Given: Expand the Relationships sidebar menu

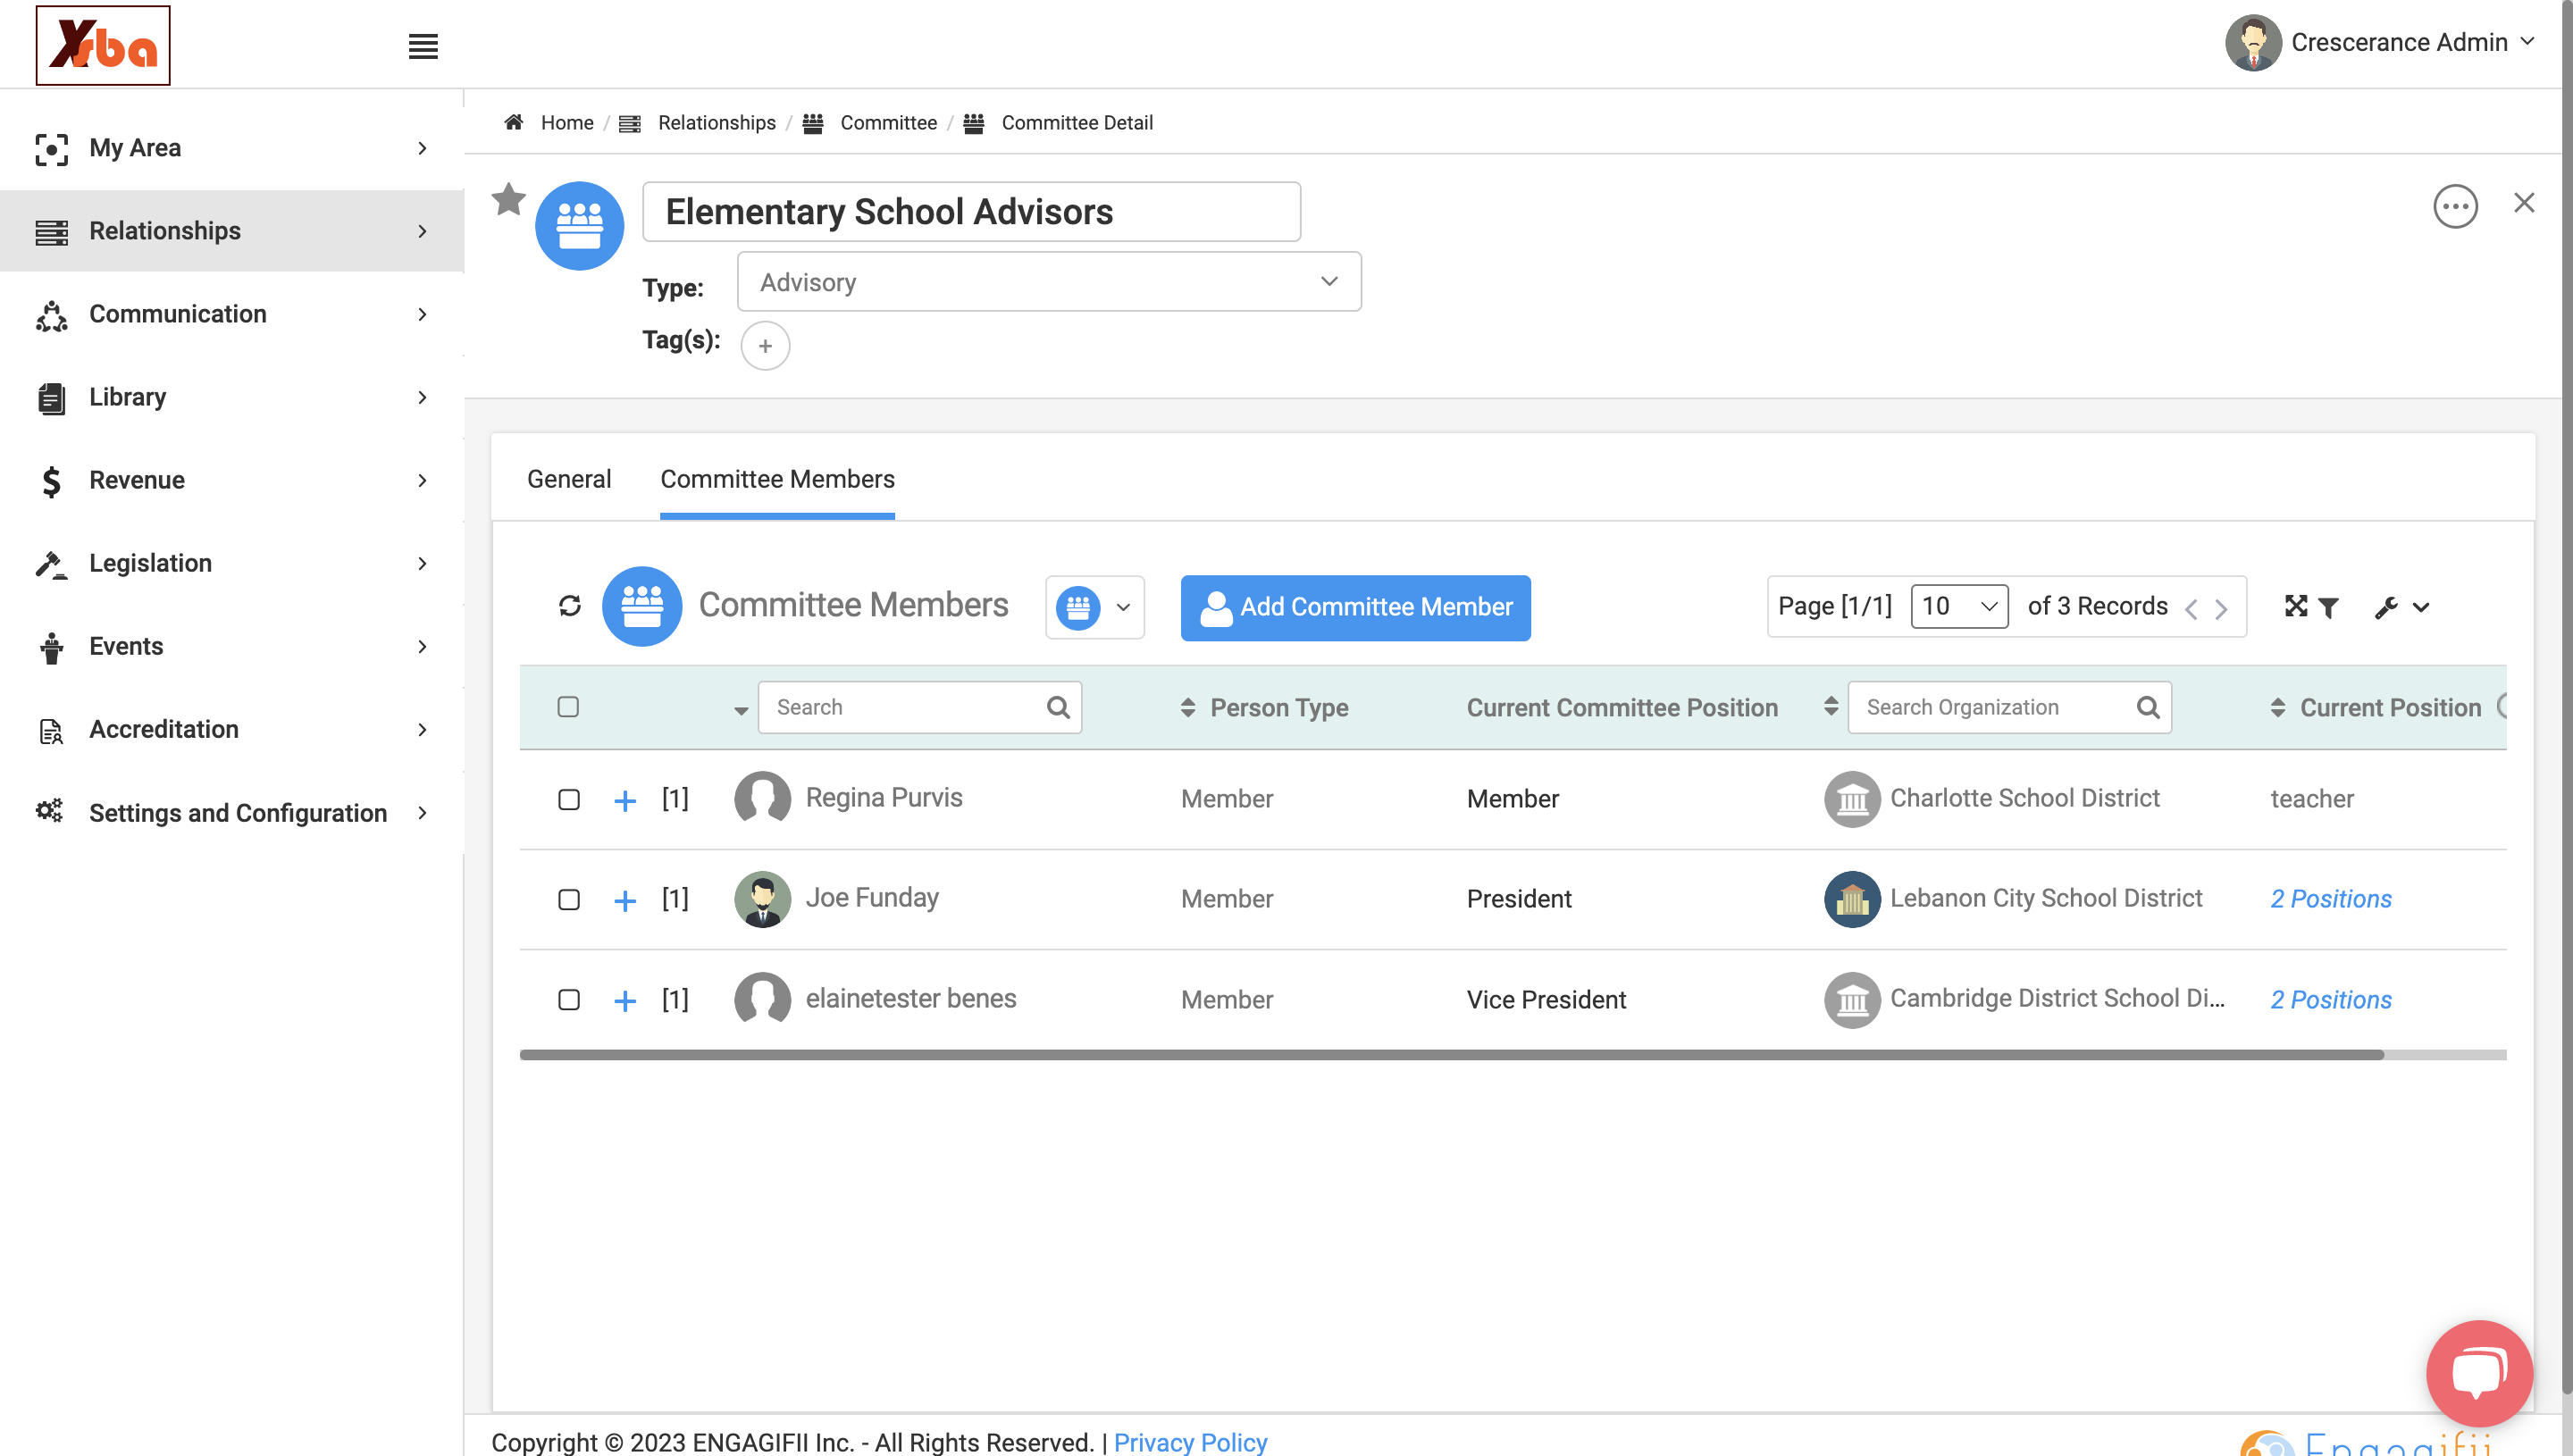Looking at the screenshot, I should [232, 231].
